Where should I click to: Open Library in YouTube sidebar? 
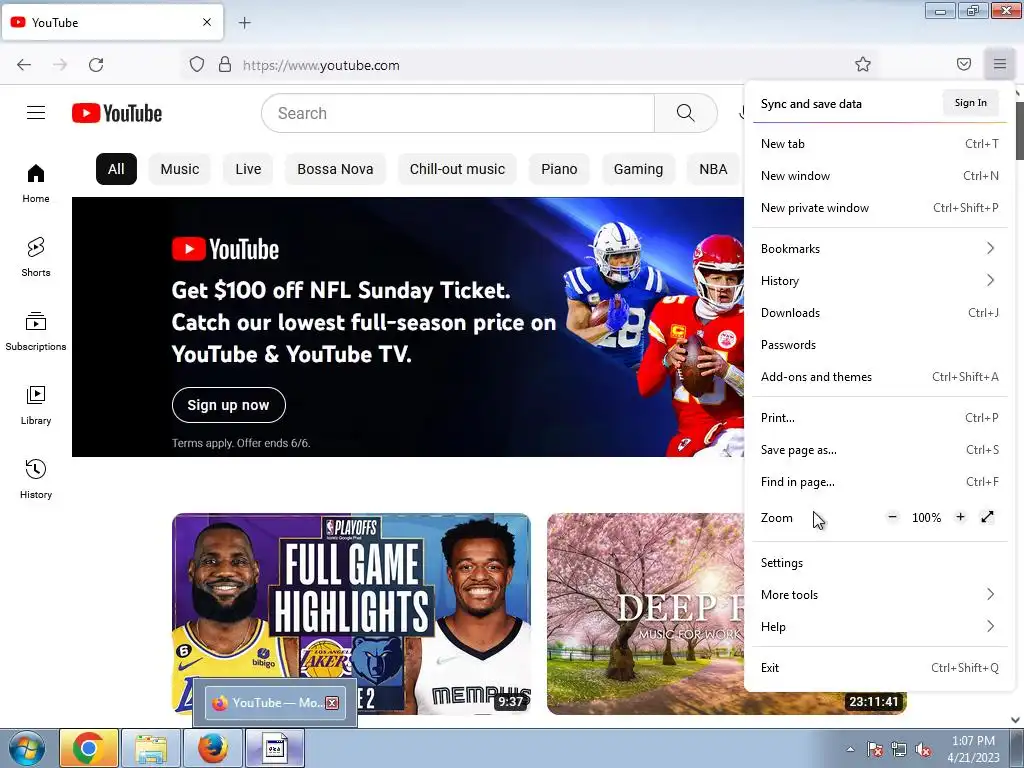click(x=36, y=406)
